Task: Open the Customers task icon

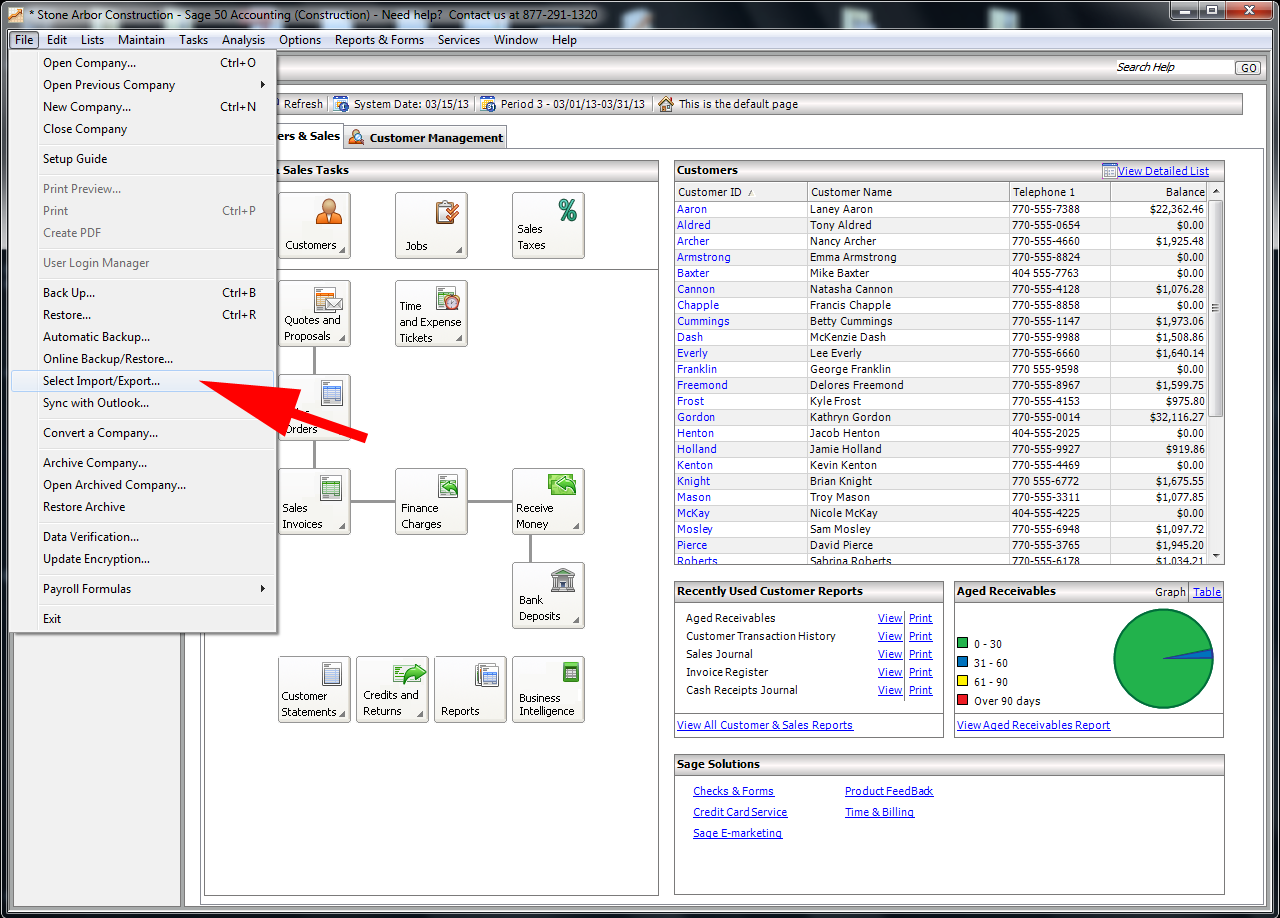Action: 314,224
